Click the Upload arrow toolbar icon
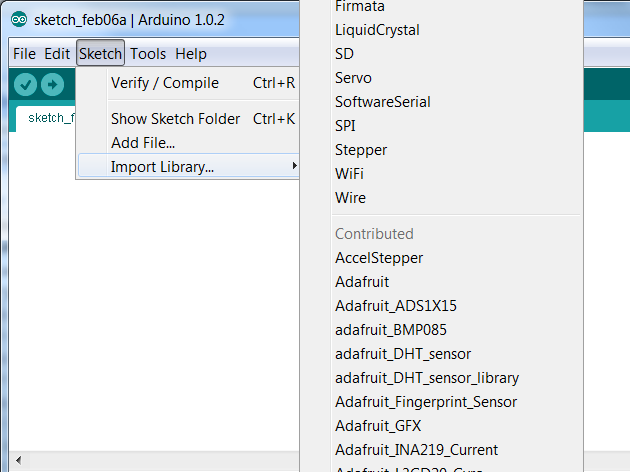The width and height of the screenshot is (630, 472). 52,85
